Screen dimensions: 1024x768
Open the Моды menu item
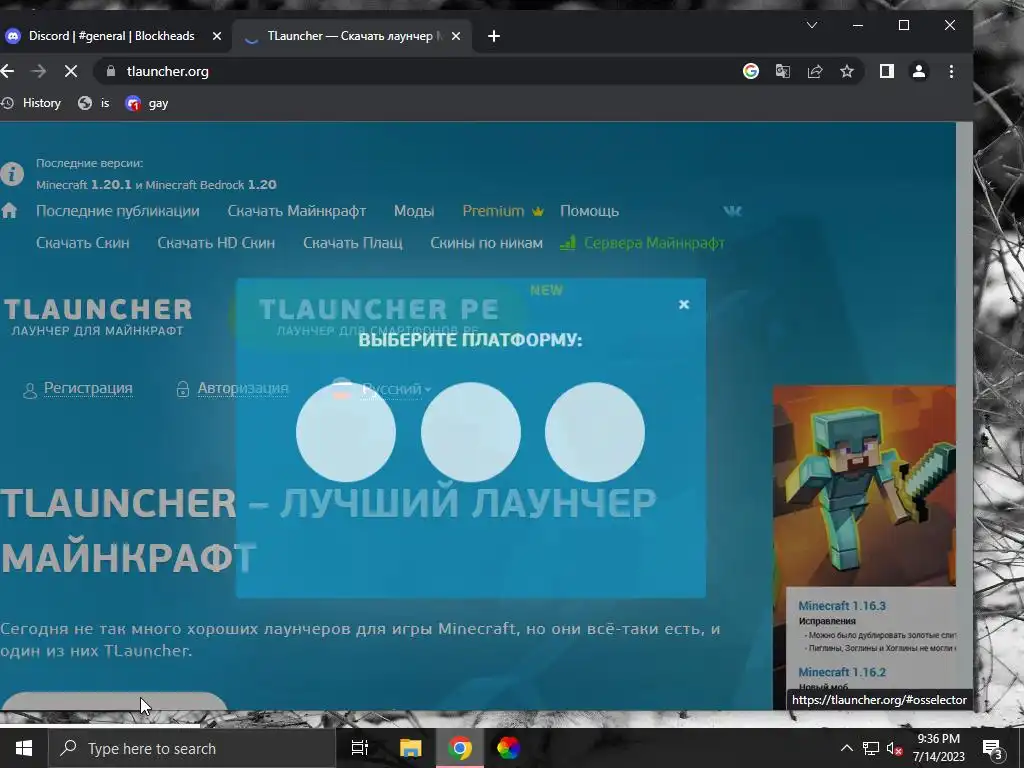(414, 211)
